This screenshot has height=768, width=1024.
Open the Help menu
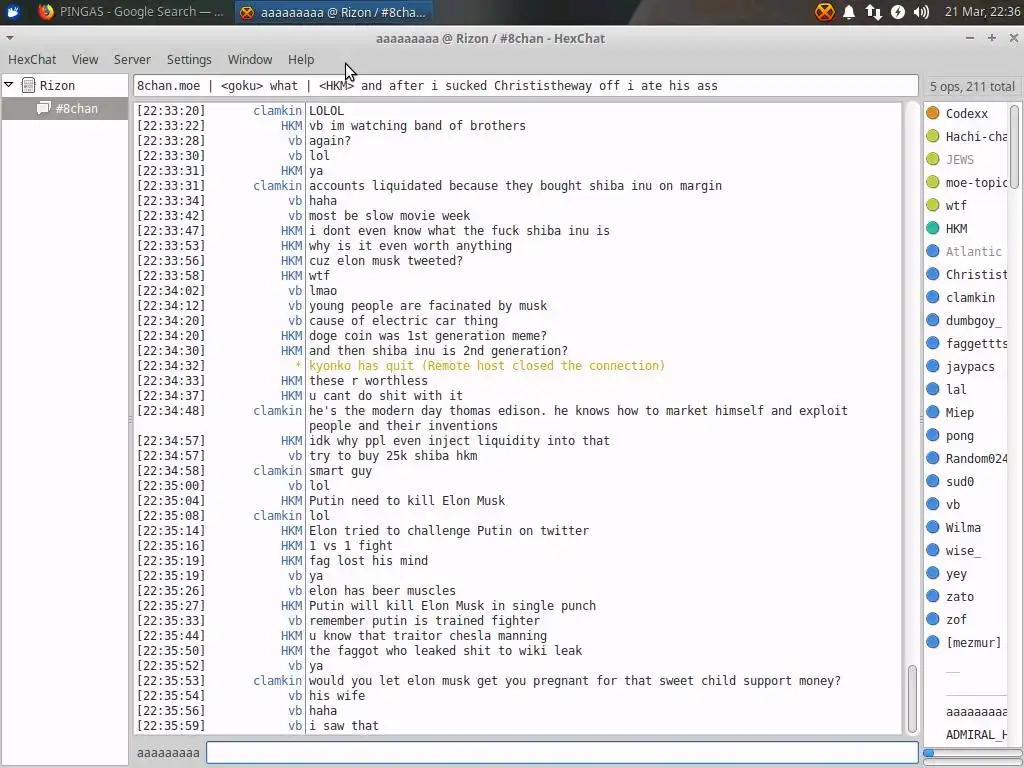click(x=301, y=59)
